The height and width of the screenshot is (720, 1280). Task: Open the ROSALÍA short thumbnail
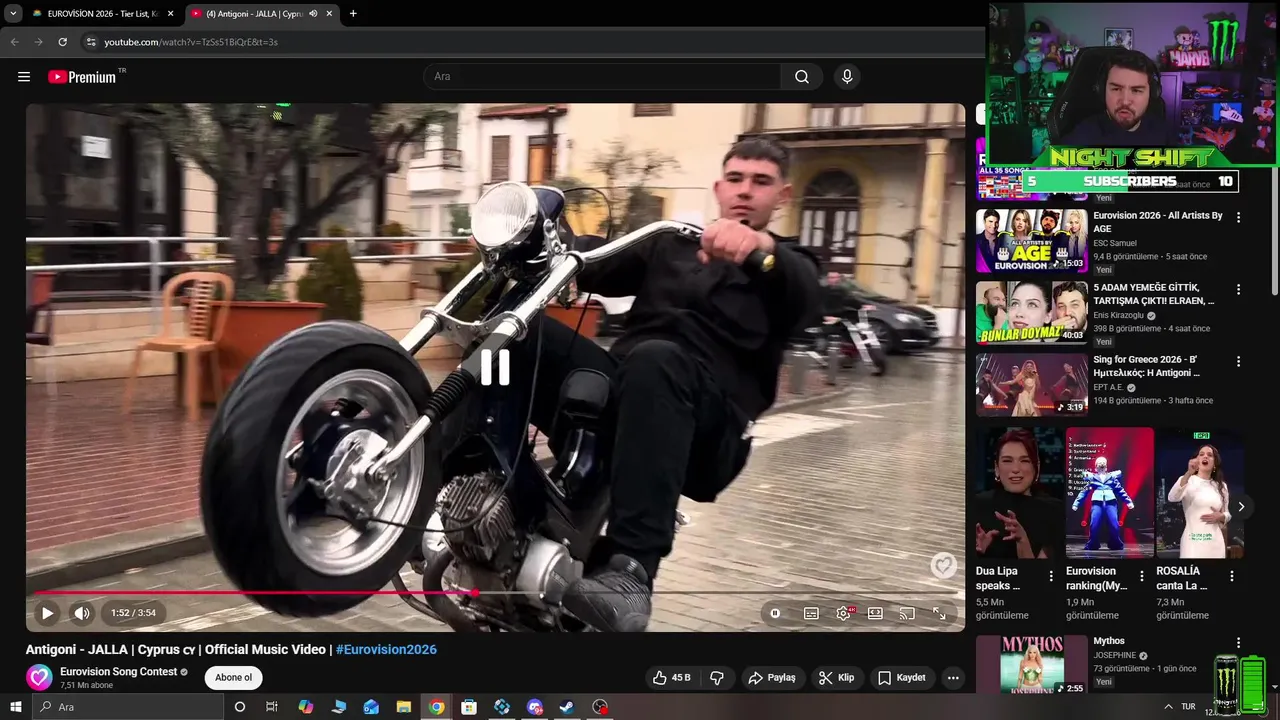(x=1200, y=493)
